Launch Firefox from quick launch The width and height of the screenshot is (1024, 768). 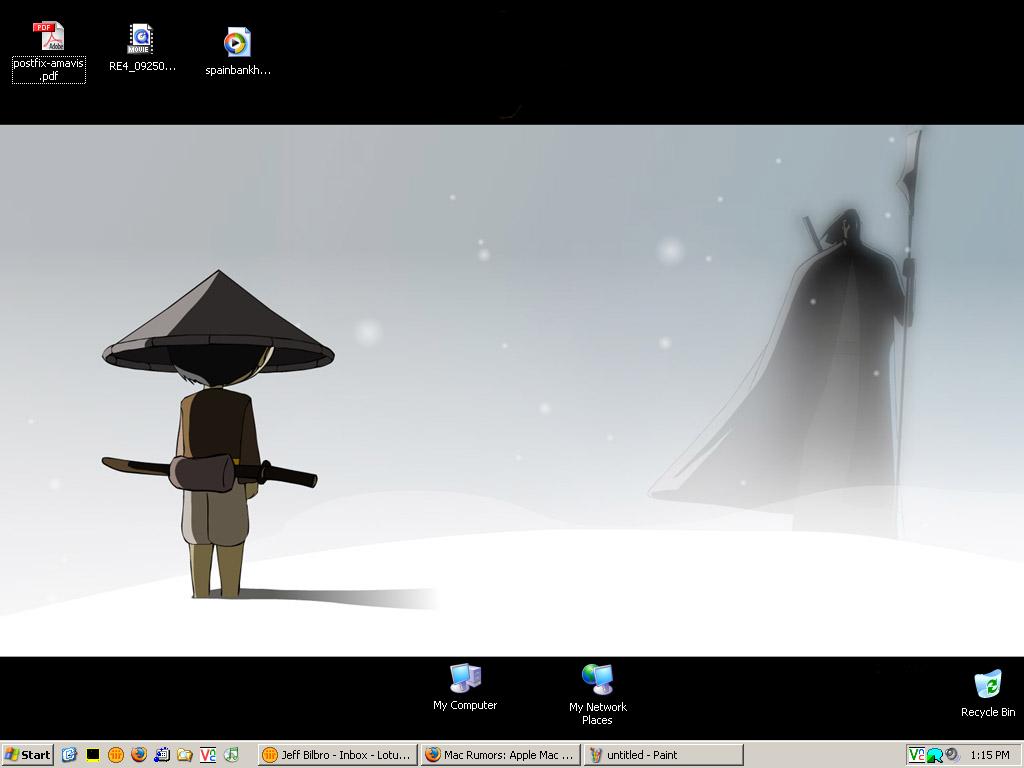coord(138,755)
